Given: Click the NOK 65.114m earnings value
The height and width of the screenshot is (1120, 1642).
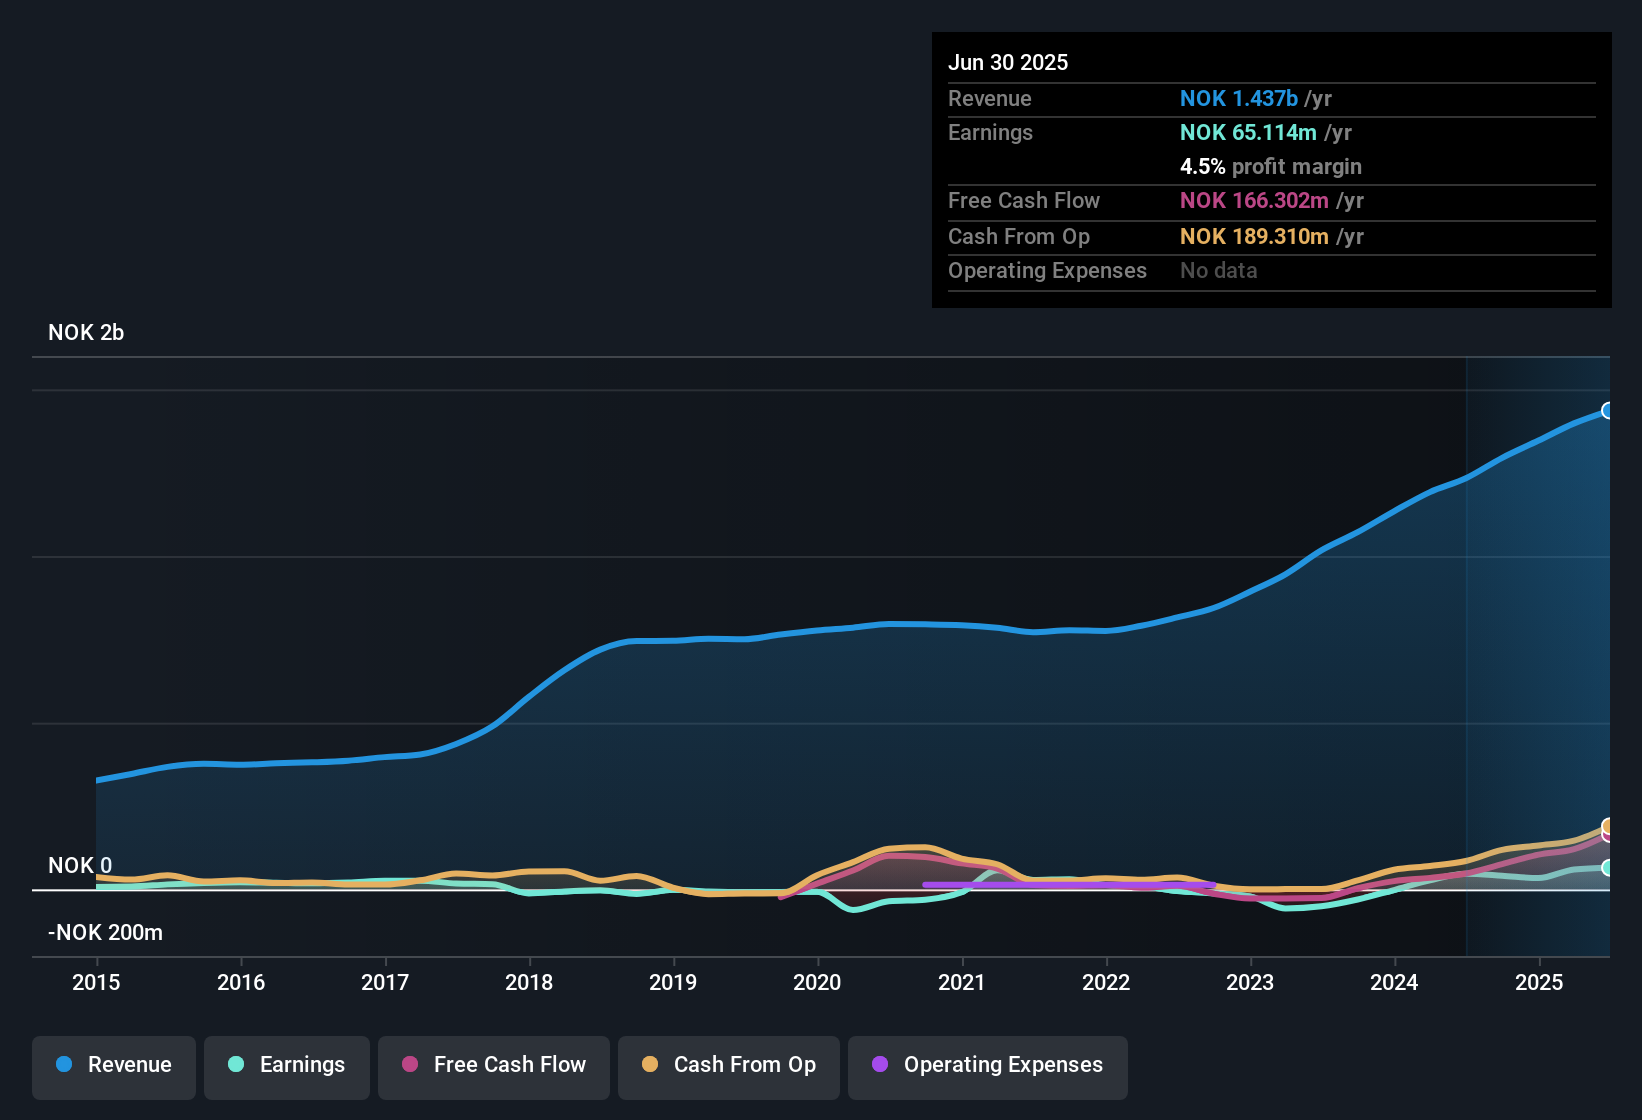Looking at the screenshot, I should pos(1248,132).
